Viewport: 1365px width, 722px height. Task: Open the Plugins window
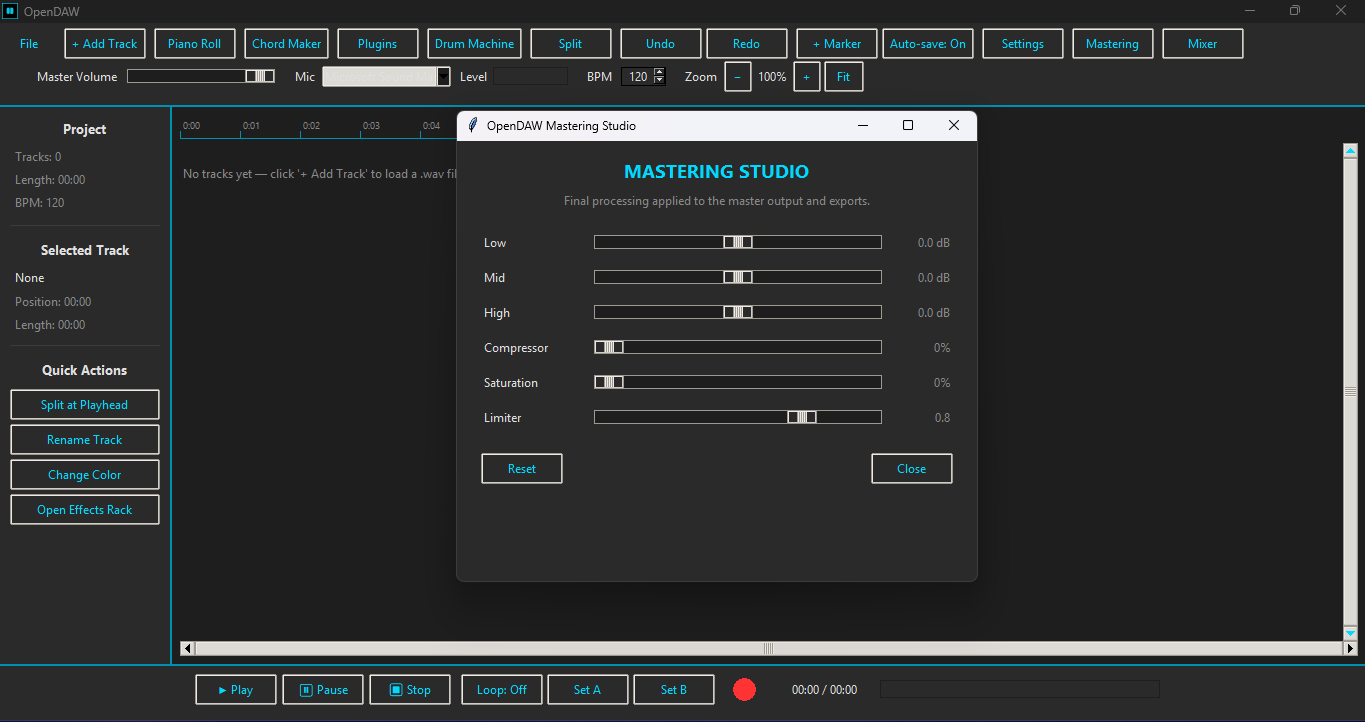tap(378, 44)
